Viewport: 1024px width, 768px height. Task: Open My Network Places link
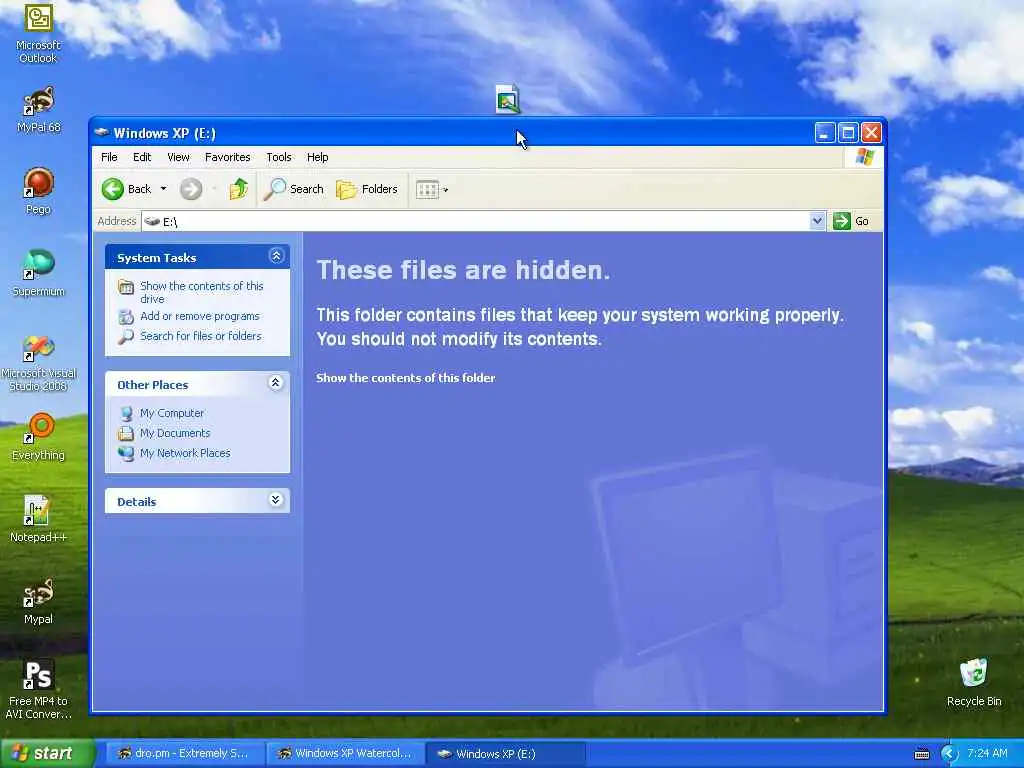click(185, 453)
